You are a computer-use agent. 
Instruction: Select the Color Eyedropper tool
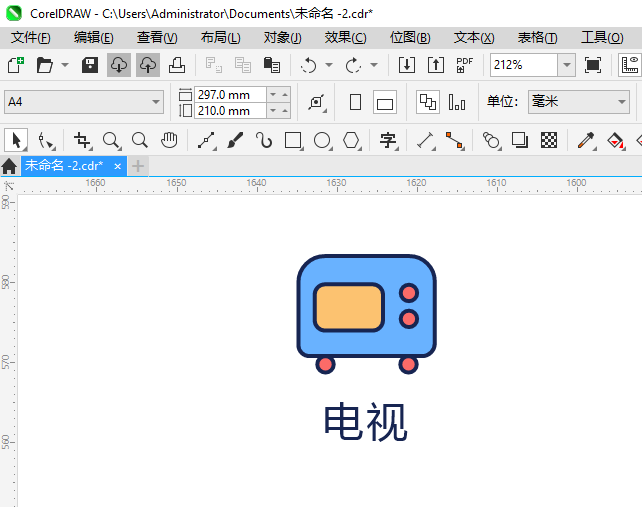click(587, 140)
